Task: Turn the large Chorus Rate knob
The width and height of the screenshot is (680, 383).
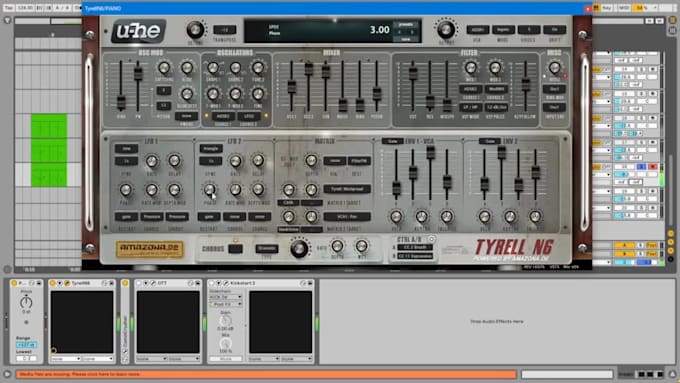Action: [299, 249]
